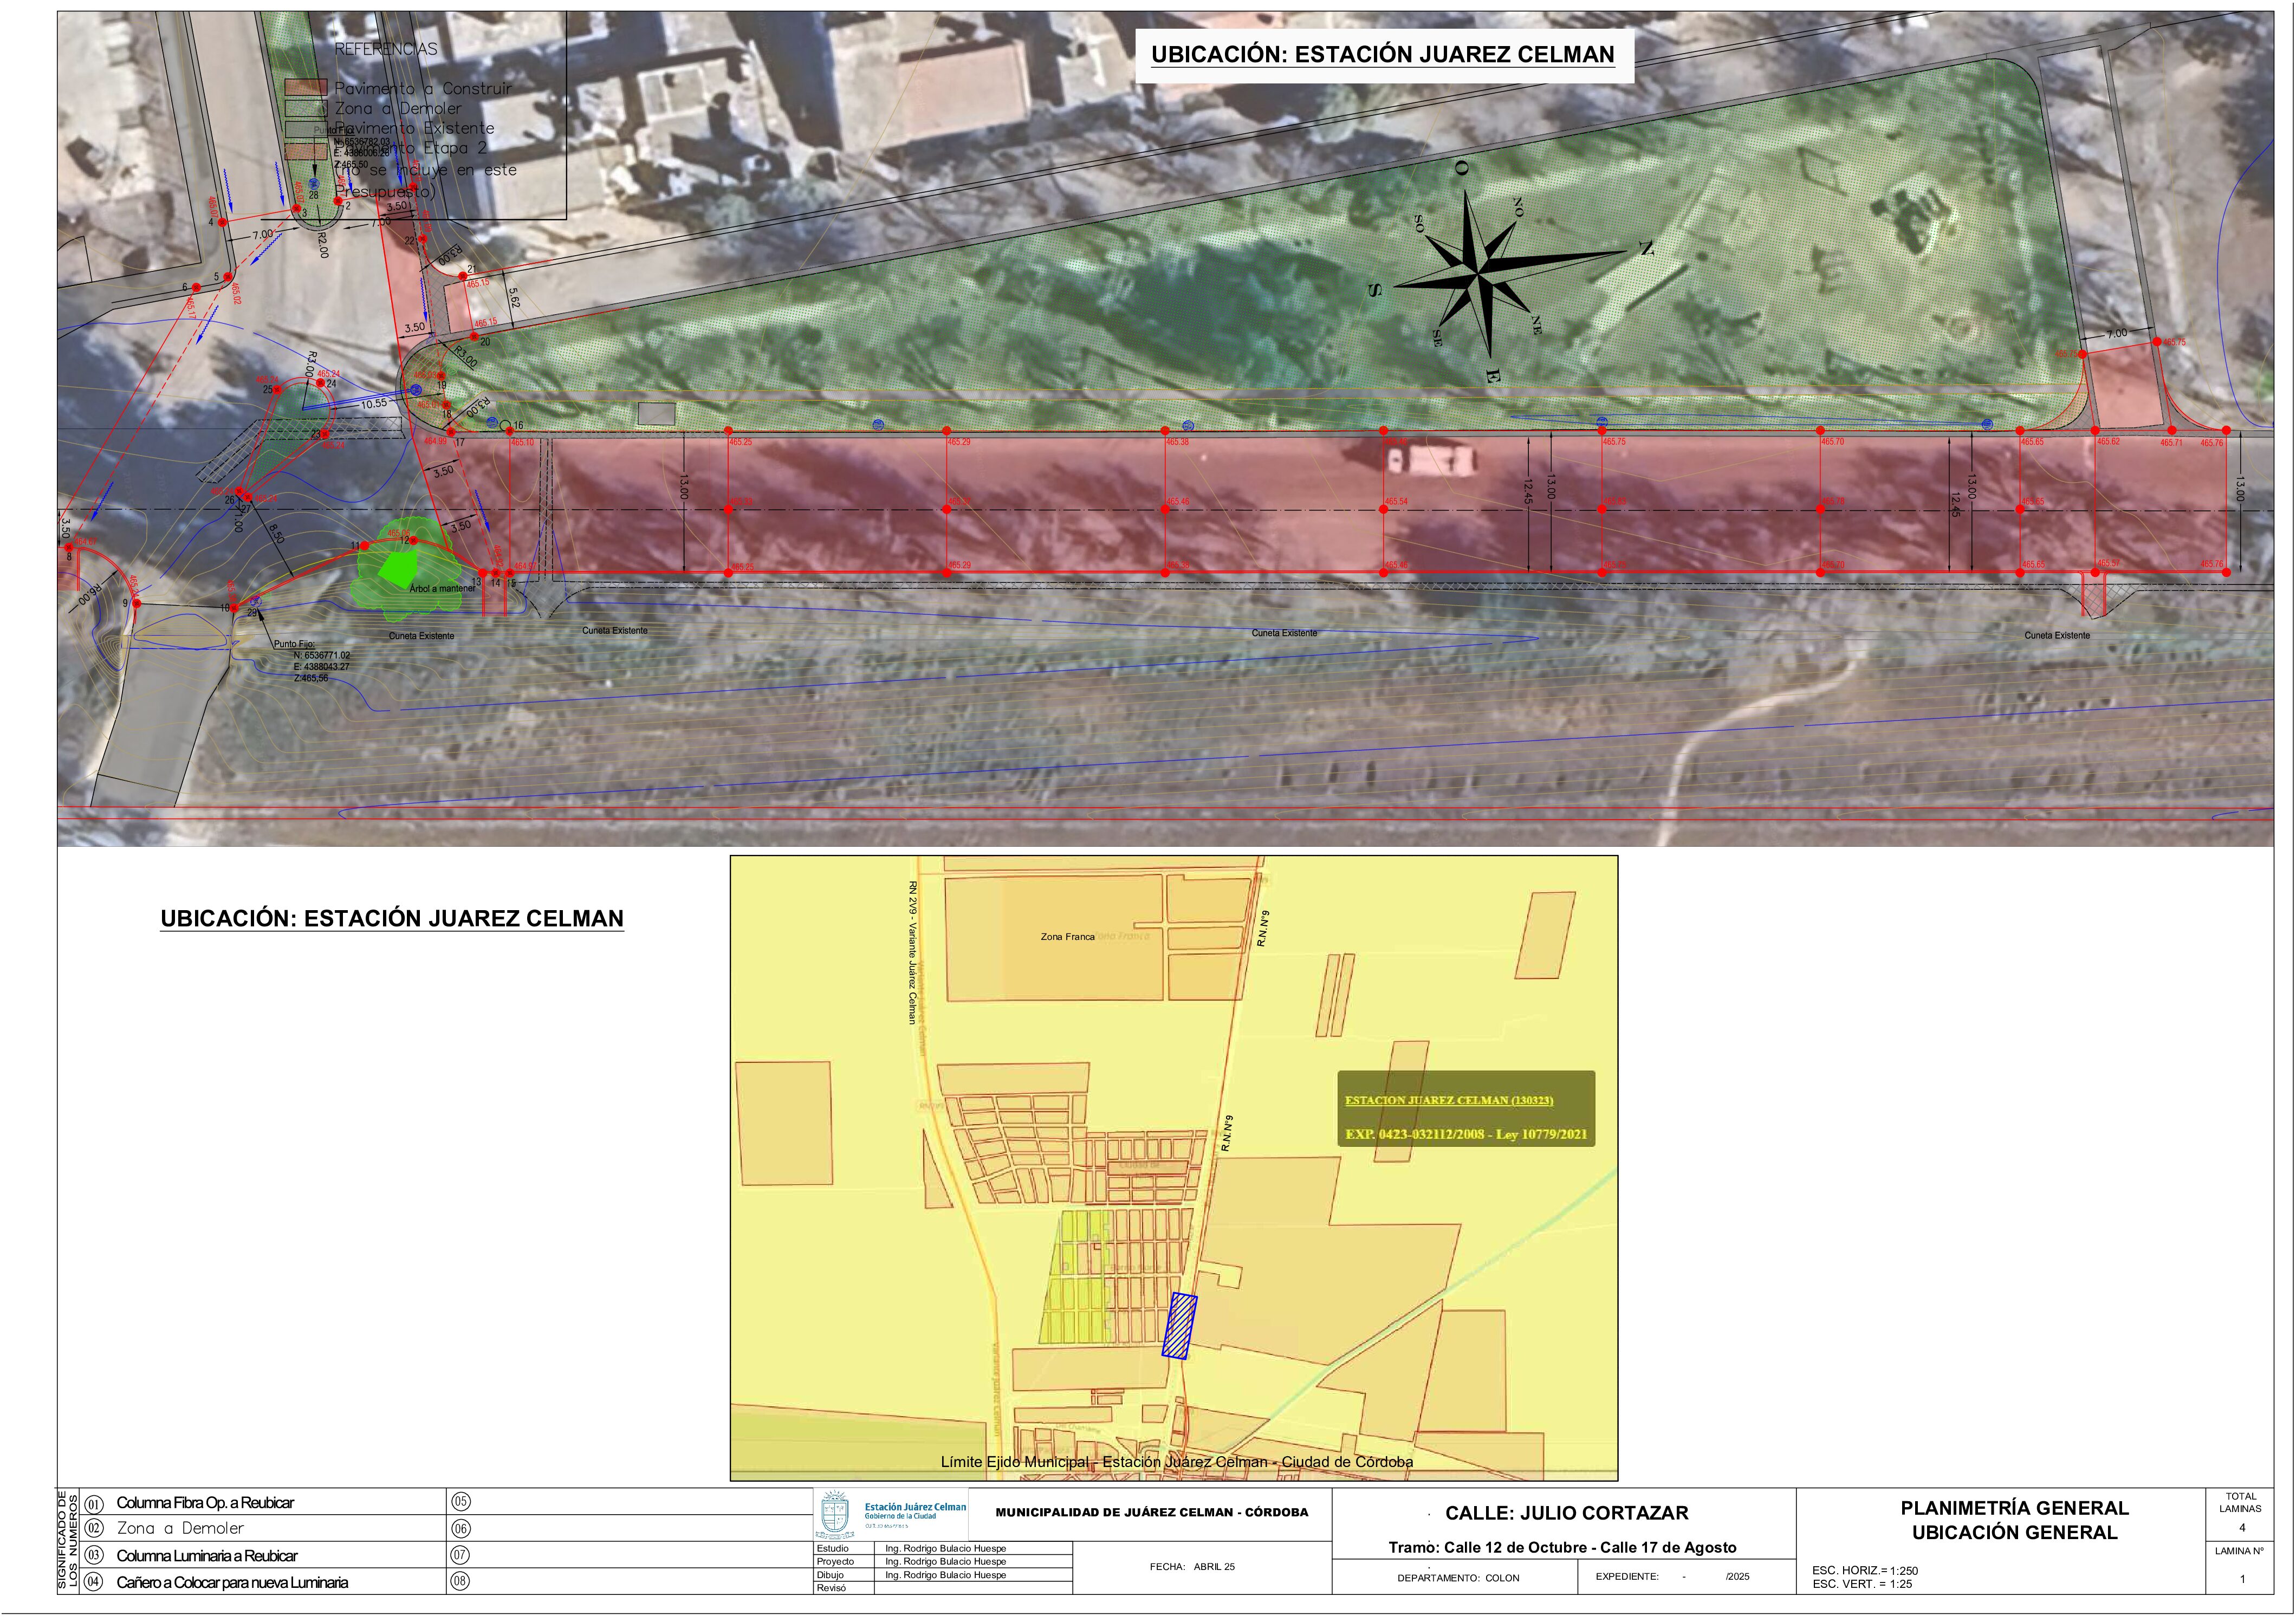Screen dimensions: 2296x1622
Task: Click the engineer name in the 'Dibujo' row
Action: click(945, 1575)
